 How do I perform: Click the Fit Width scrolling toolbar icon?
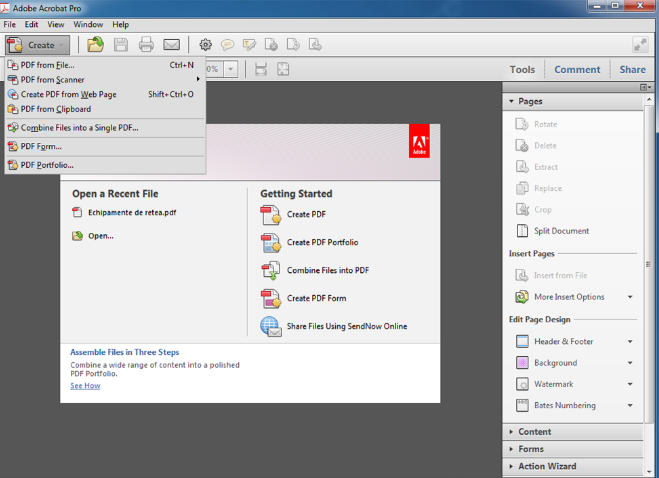(261, 69)
